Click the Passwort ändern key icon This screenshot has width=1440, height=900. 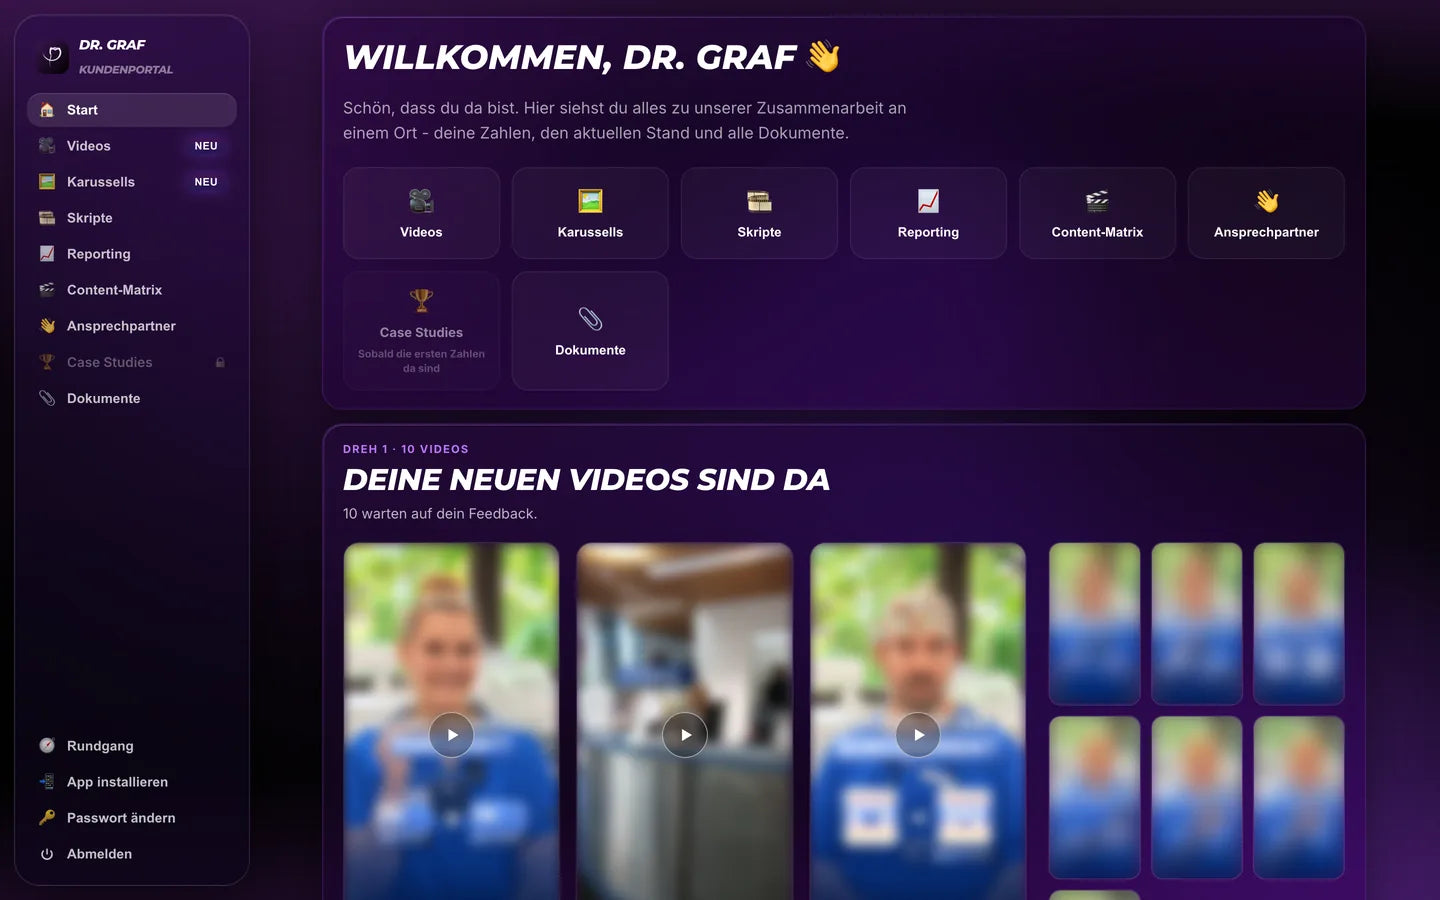coord(47,818)
